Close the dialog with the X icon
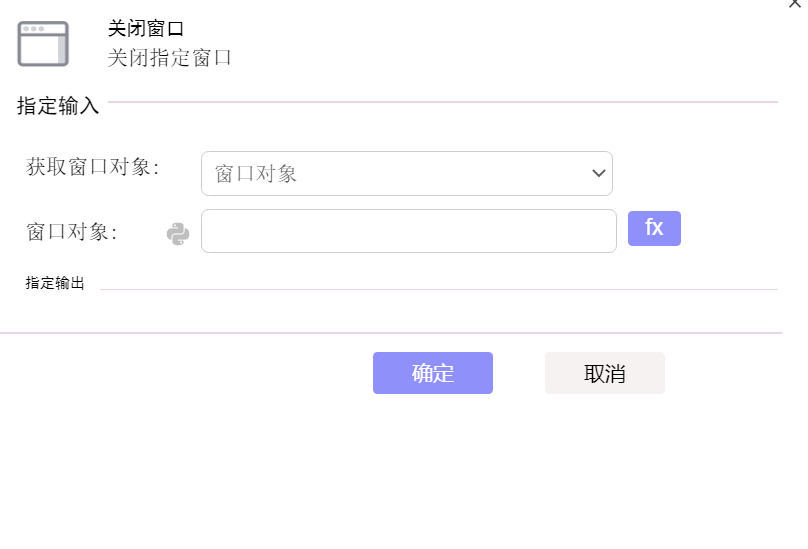808x549 pixels. pyautogui.click(x=795, y=4)
